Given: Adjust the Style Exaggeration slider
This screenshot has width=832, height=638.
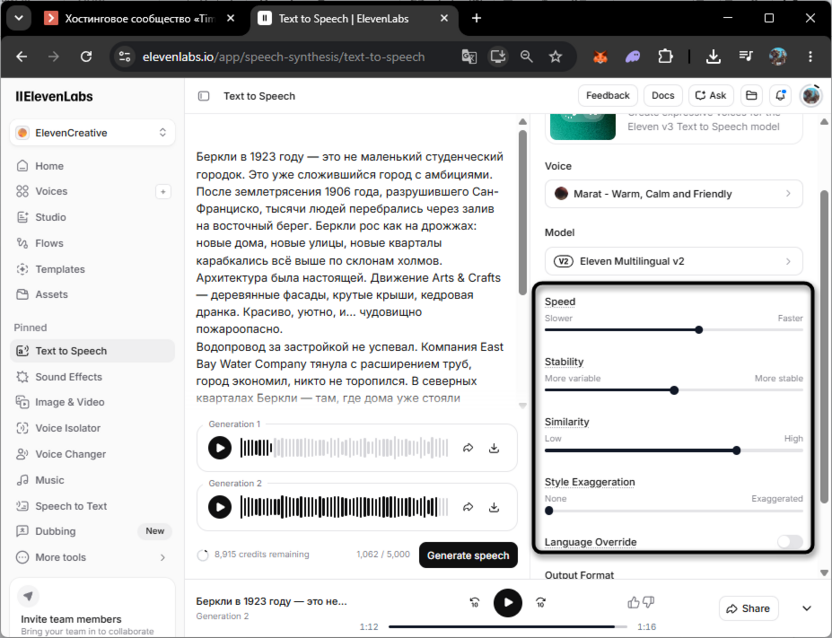Looking at the screenshot, I should (549, 511).
